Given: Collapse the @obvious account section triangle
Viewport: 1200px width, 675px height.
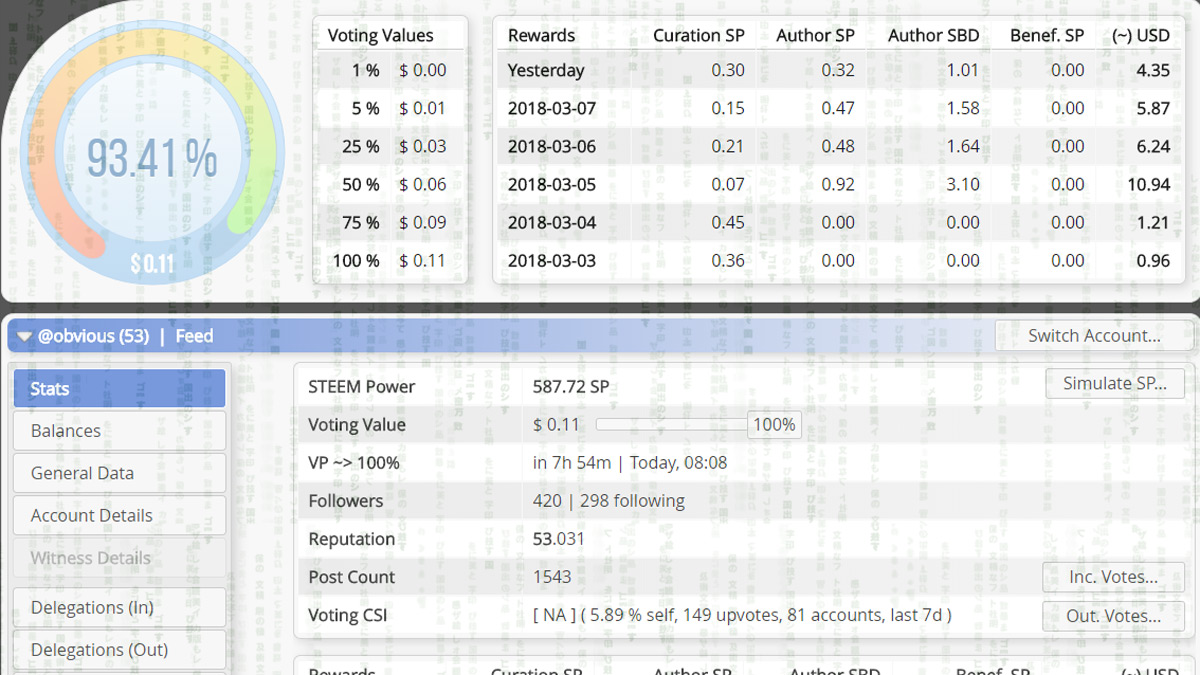Looking at the screenshot, I should pyautogui.click(x=25, y=337).
